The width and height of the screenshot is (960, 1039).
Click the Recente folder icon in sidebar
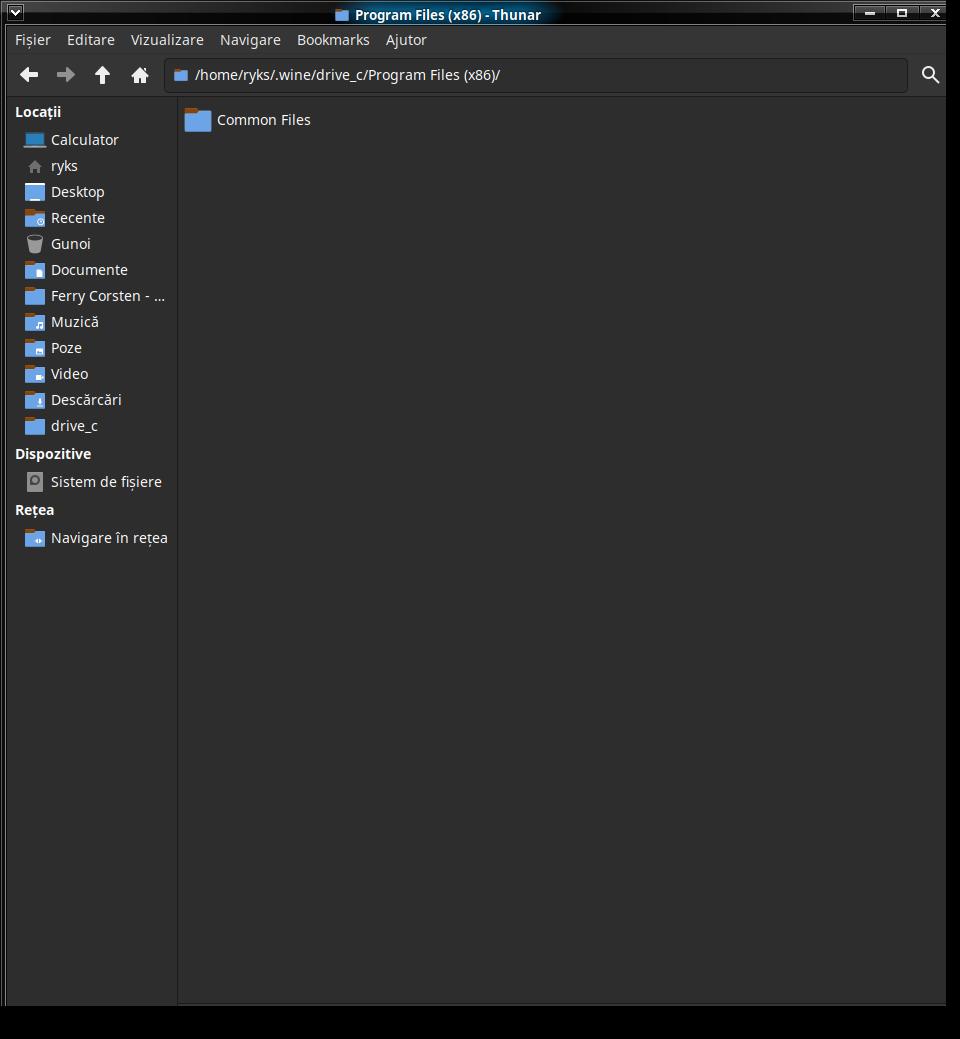pyautogui.click(x=34, y=218)
